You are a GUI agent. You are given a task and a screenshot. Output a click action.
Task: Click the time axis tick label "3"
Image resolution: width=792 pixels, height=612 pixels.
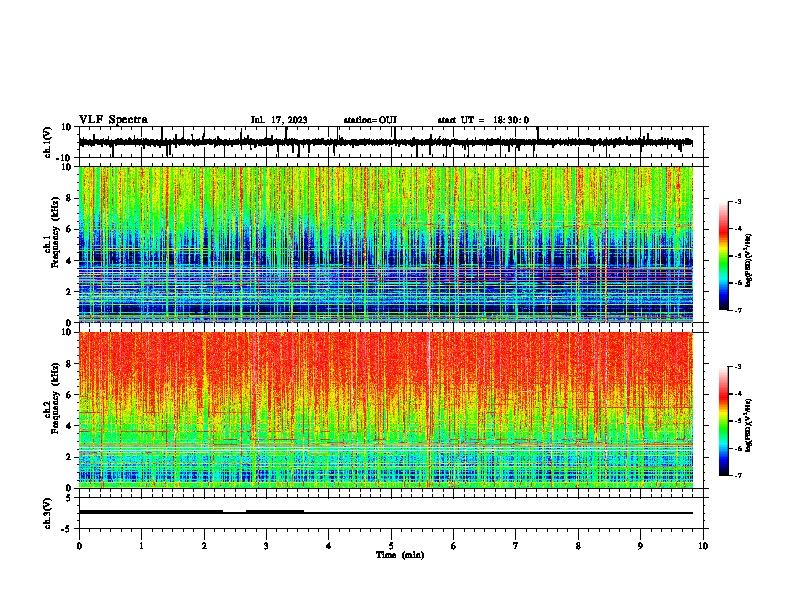pyautogui.click(x=266, y=546)
